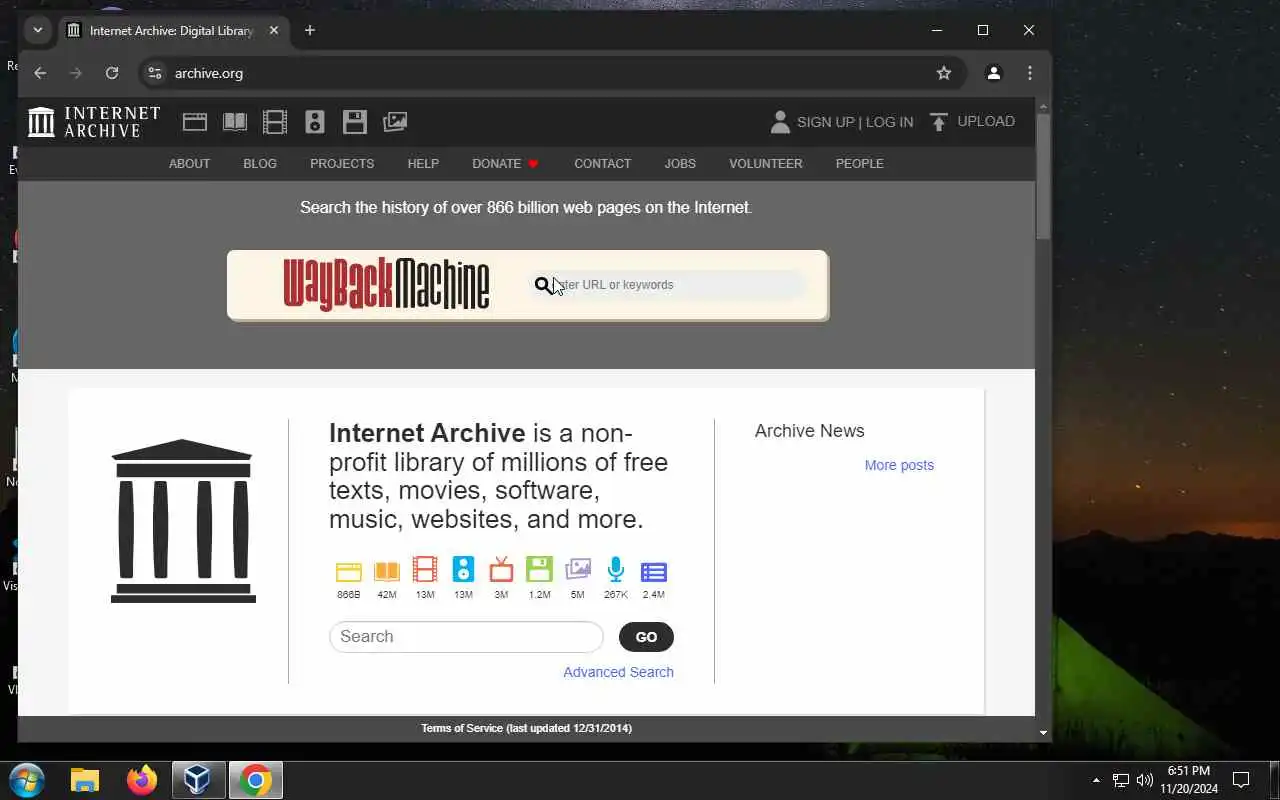This screenshot has width=1280, height=800.
Task: Click the WayBack Machine logo
Action: point(386,285)
